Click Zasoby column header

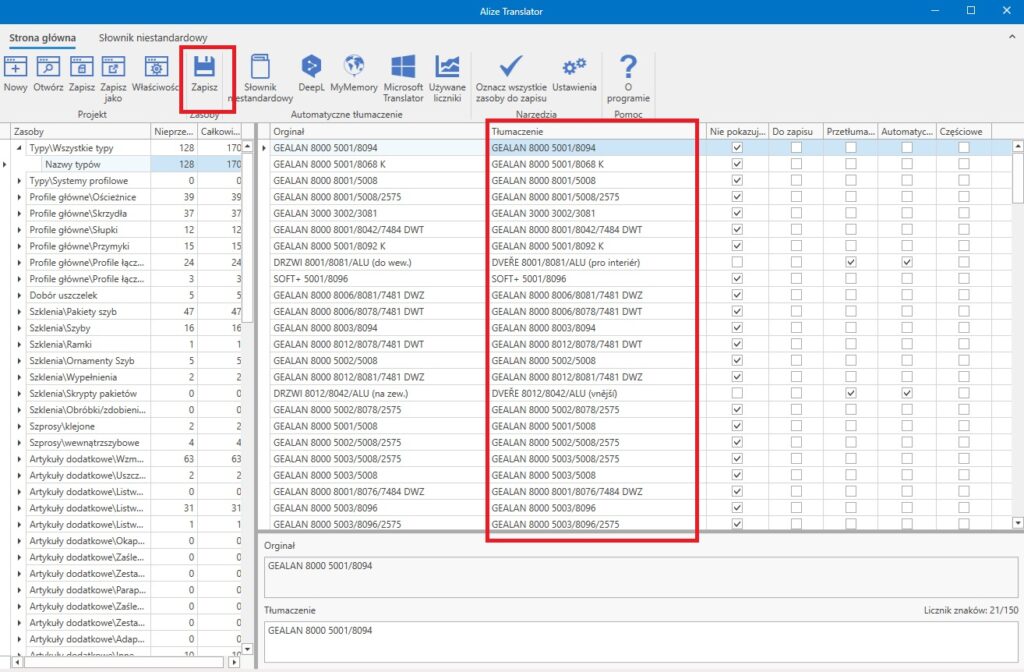coord(80,131)
